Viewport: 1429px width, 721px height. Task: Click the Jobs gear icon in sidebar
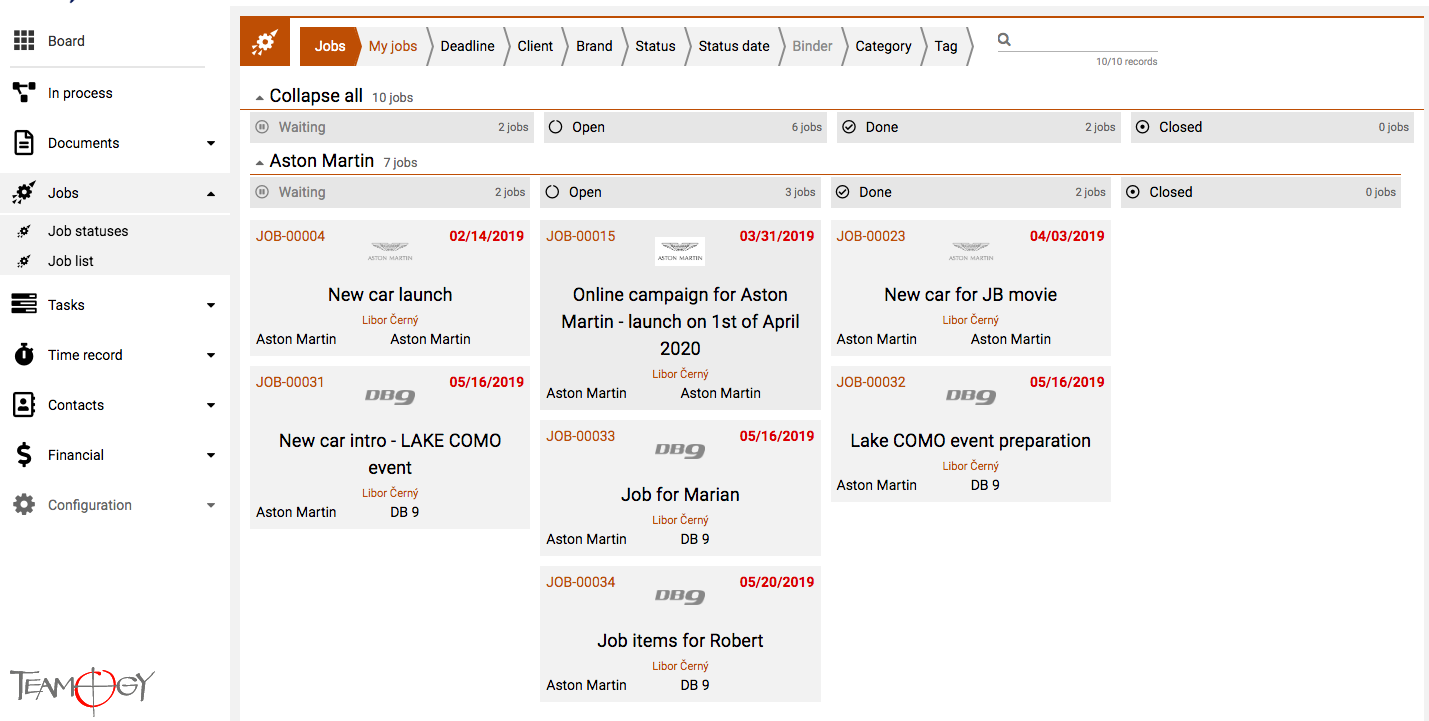23,193
